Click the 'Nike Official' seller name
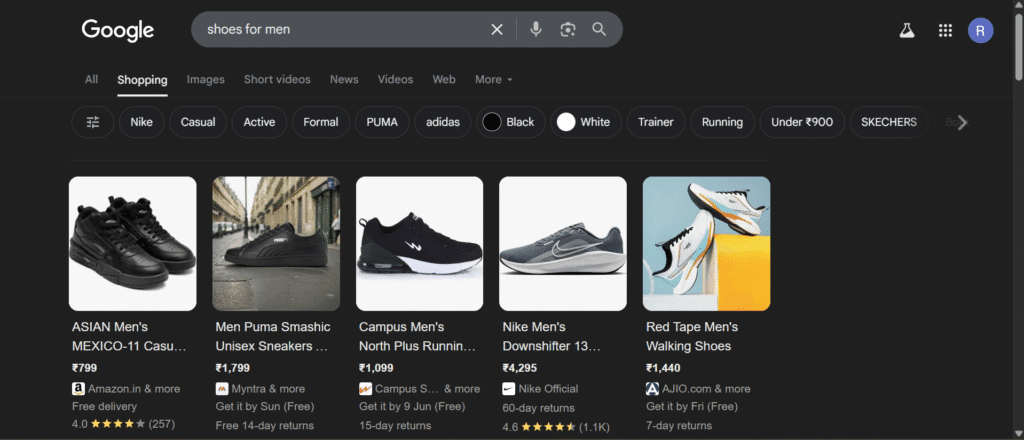Viewport: 1024px width, 440px height. (549, 389)
